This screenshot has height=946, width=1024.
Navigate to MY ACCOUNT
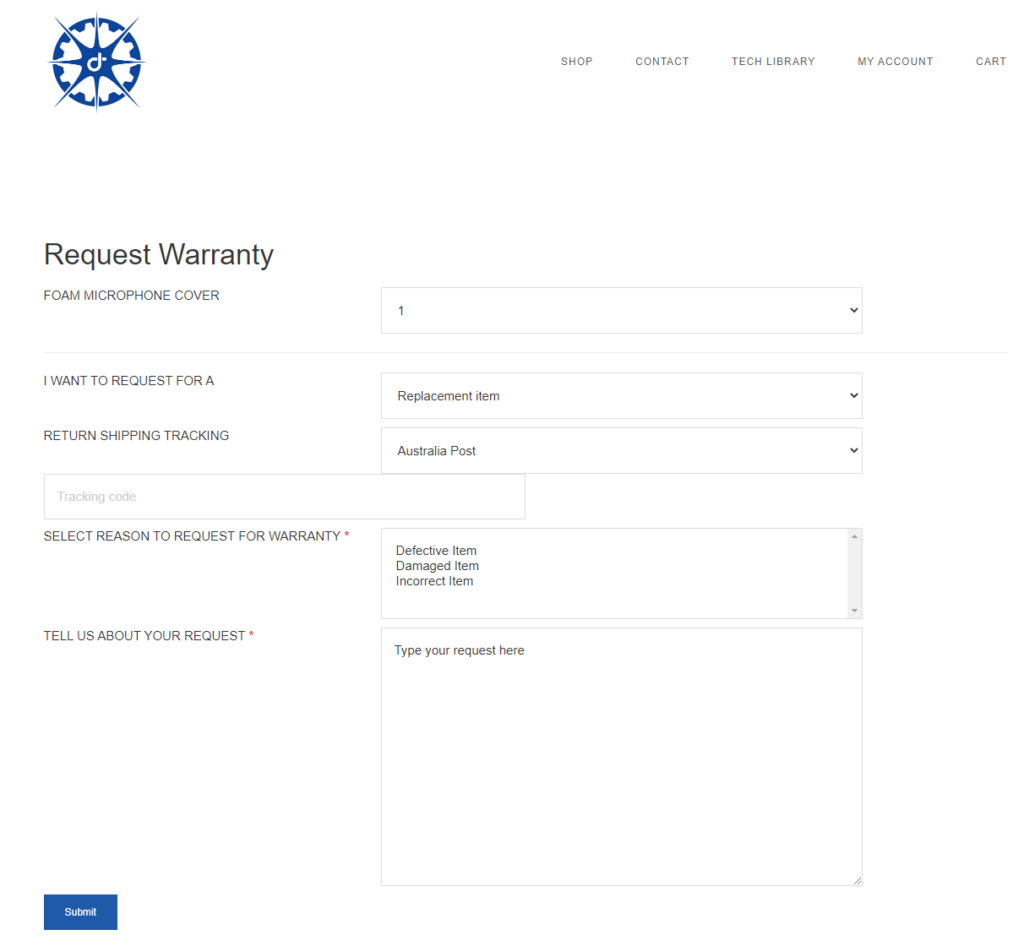(x=895, y=62)
